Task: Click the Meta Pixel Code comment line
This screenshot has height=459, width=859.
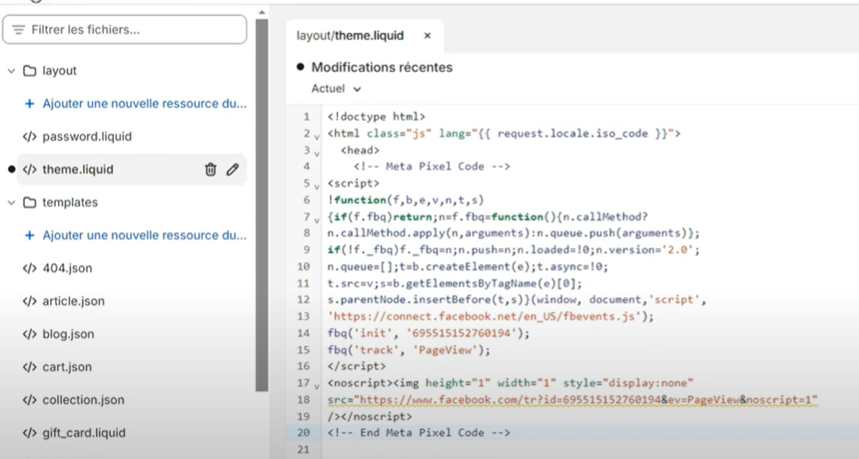Action: [x=432, y=167]
